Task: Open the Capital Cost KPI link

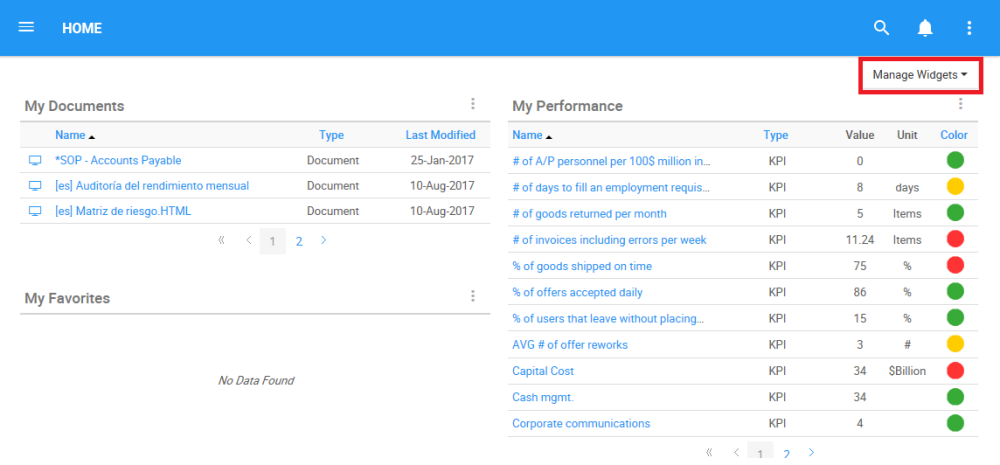Action: (x=543, y=371)
